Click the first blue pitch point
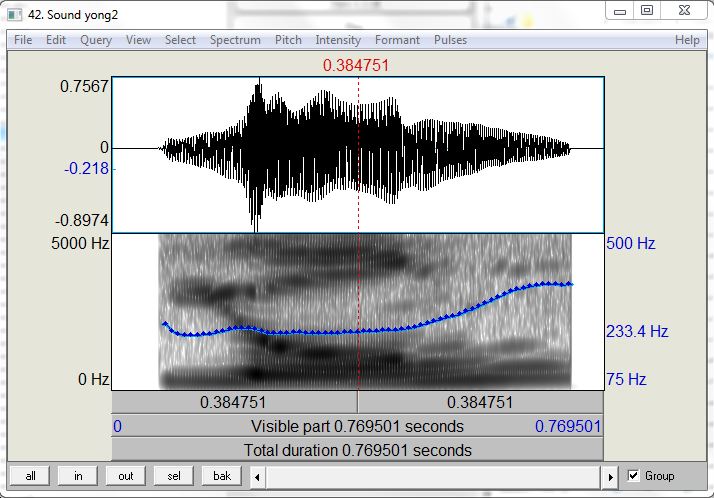 point(165,324)
